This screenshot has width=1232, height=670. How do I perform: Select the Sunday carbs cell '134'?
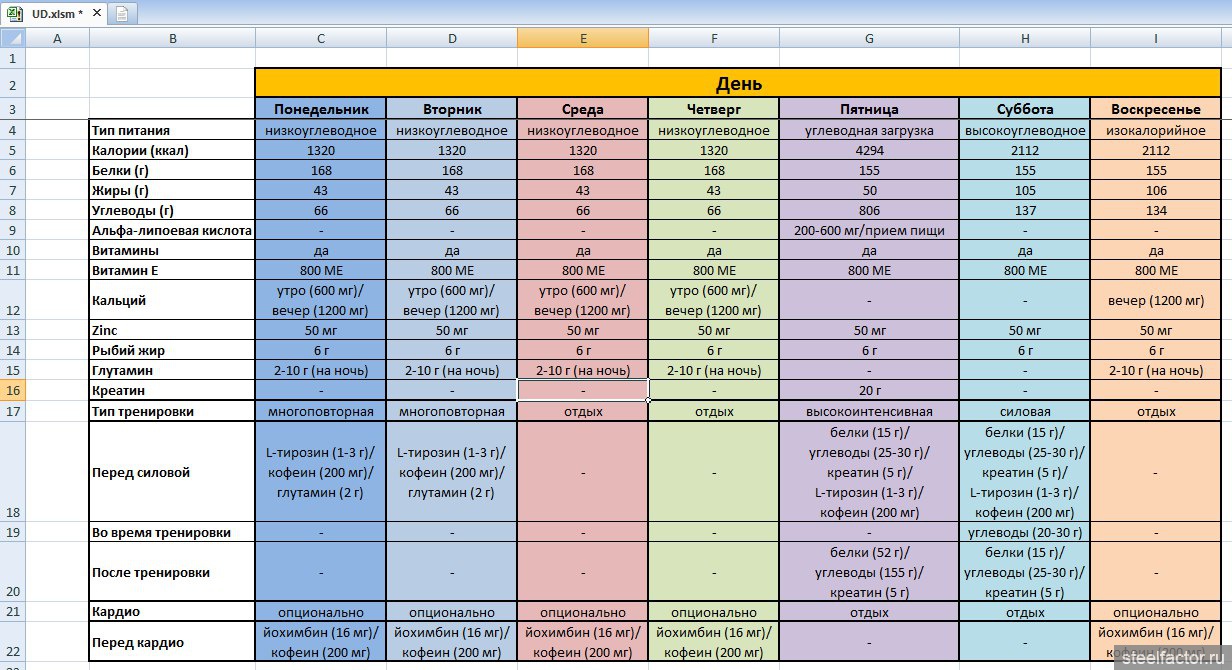click(1156, 210)
